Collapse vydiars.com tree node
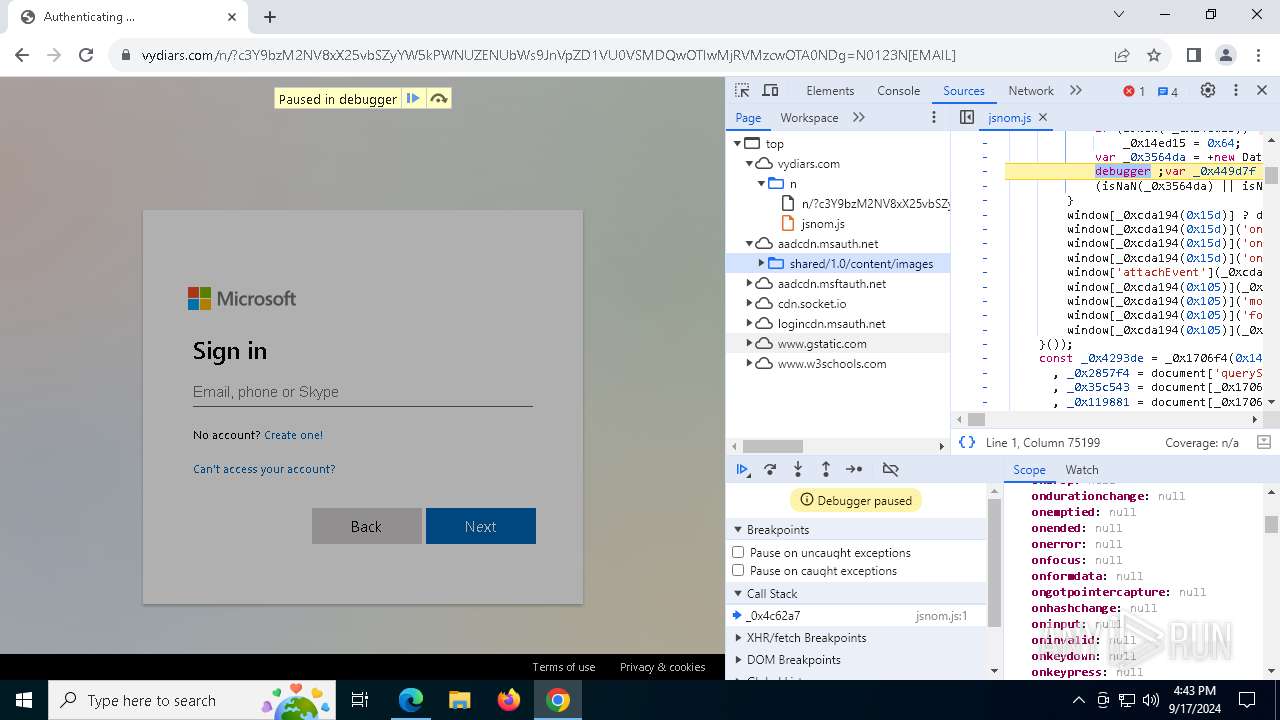 [x=750, y=163]
